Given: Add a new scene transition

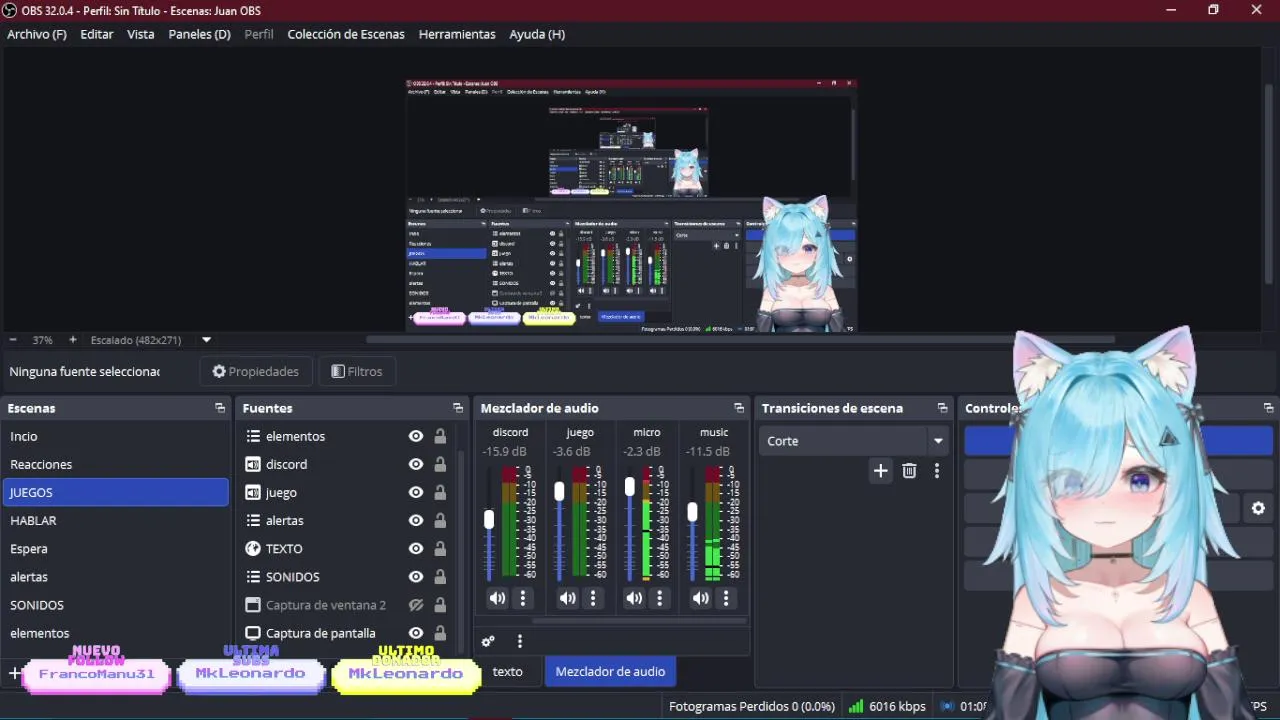Looking at the screenshot, I should click(880, 471).
